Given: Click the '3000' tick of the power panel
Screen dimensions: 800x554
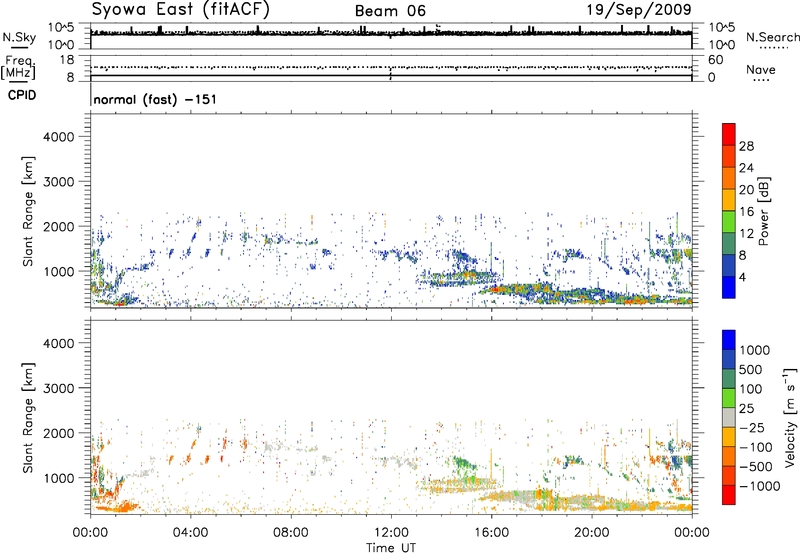Looking at the screenshot, I should [x=59, y=182].
